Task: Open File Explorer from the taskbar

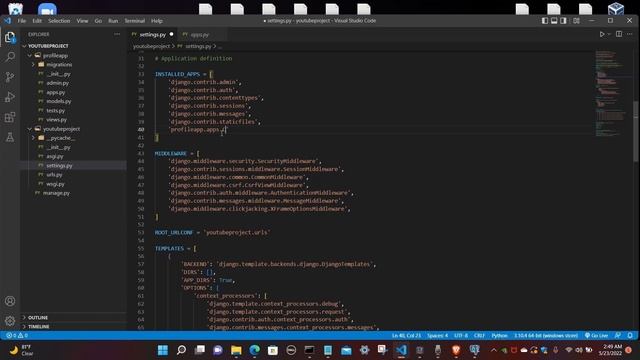Action: tap(236, 350)
